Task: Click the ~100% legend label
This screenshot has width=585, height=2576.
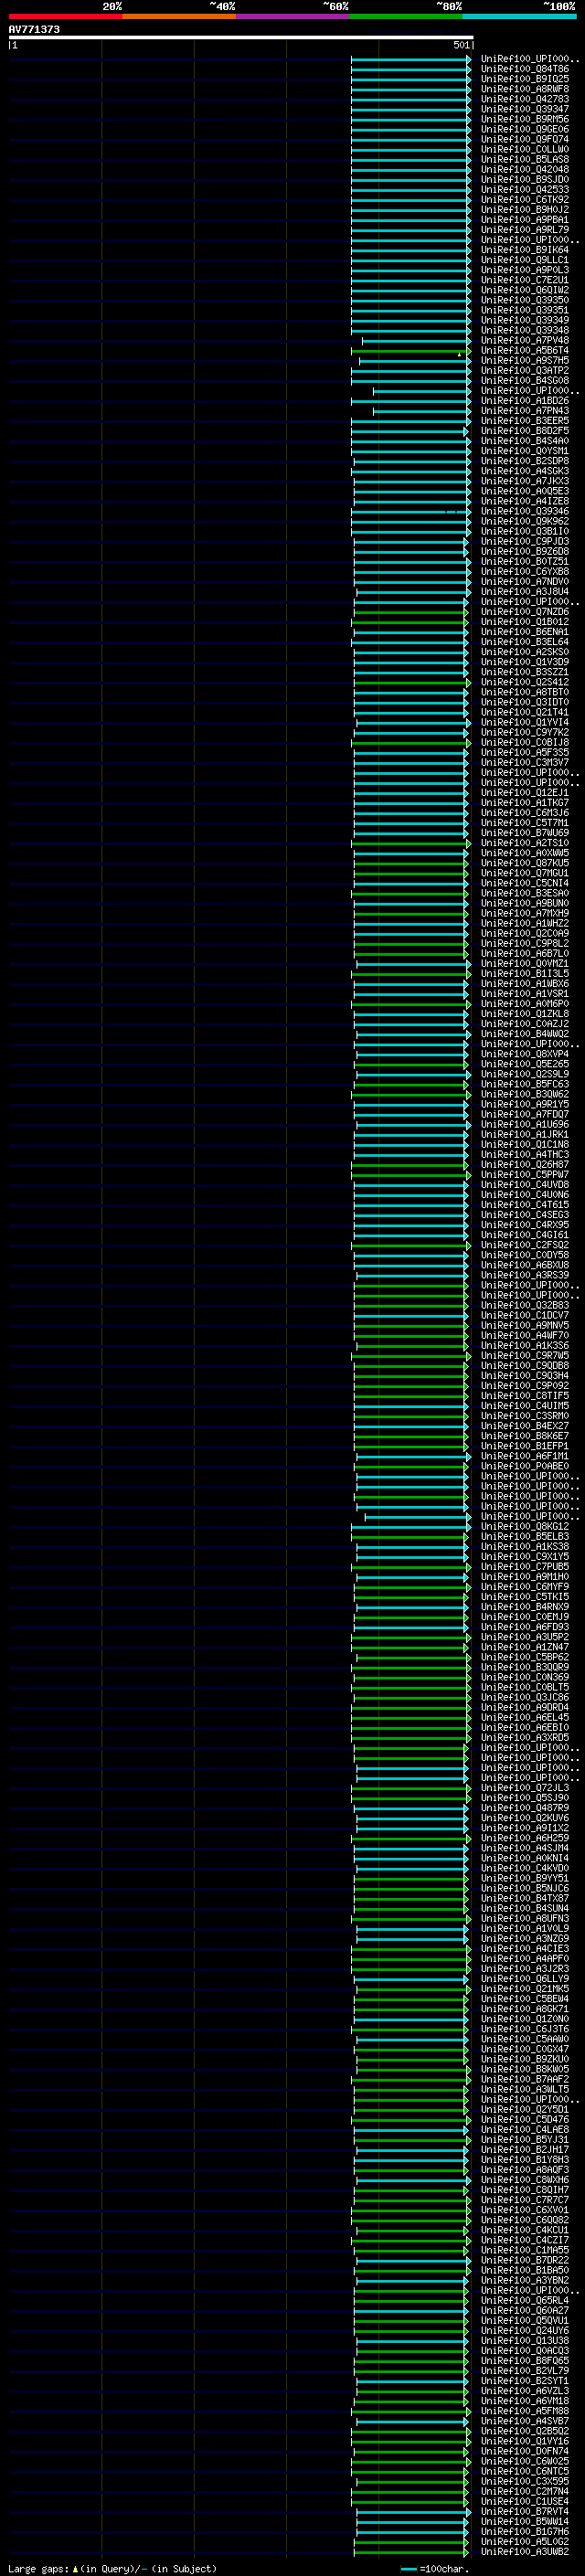Action: [559, 6]
